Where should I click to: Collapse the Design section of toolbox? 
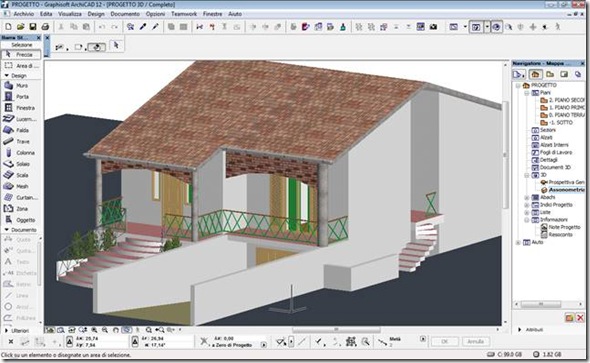tap(7, 76)
